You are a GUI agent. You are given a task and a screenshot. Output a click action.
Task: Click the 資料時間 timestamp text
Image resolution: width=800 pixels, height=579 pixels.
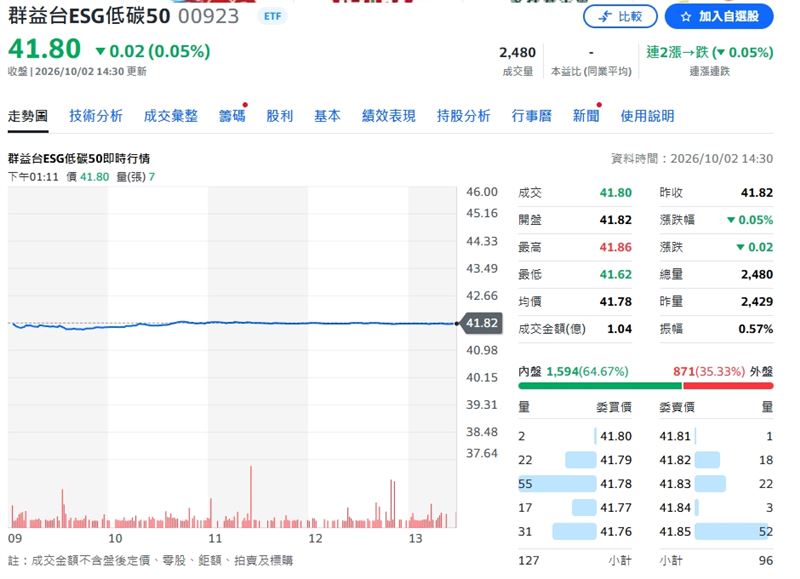[x=692, y=159]
